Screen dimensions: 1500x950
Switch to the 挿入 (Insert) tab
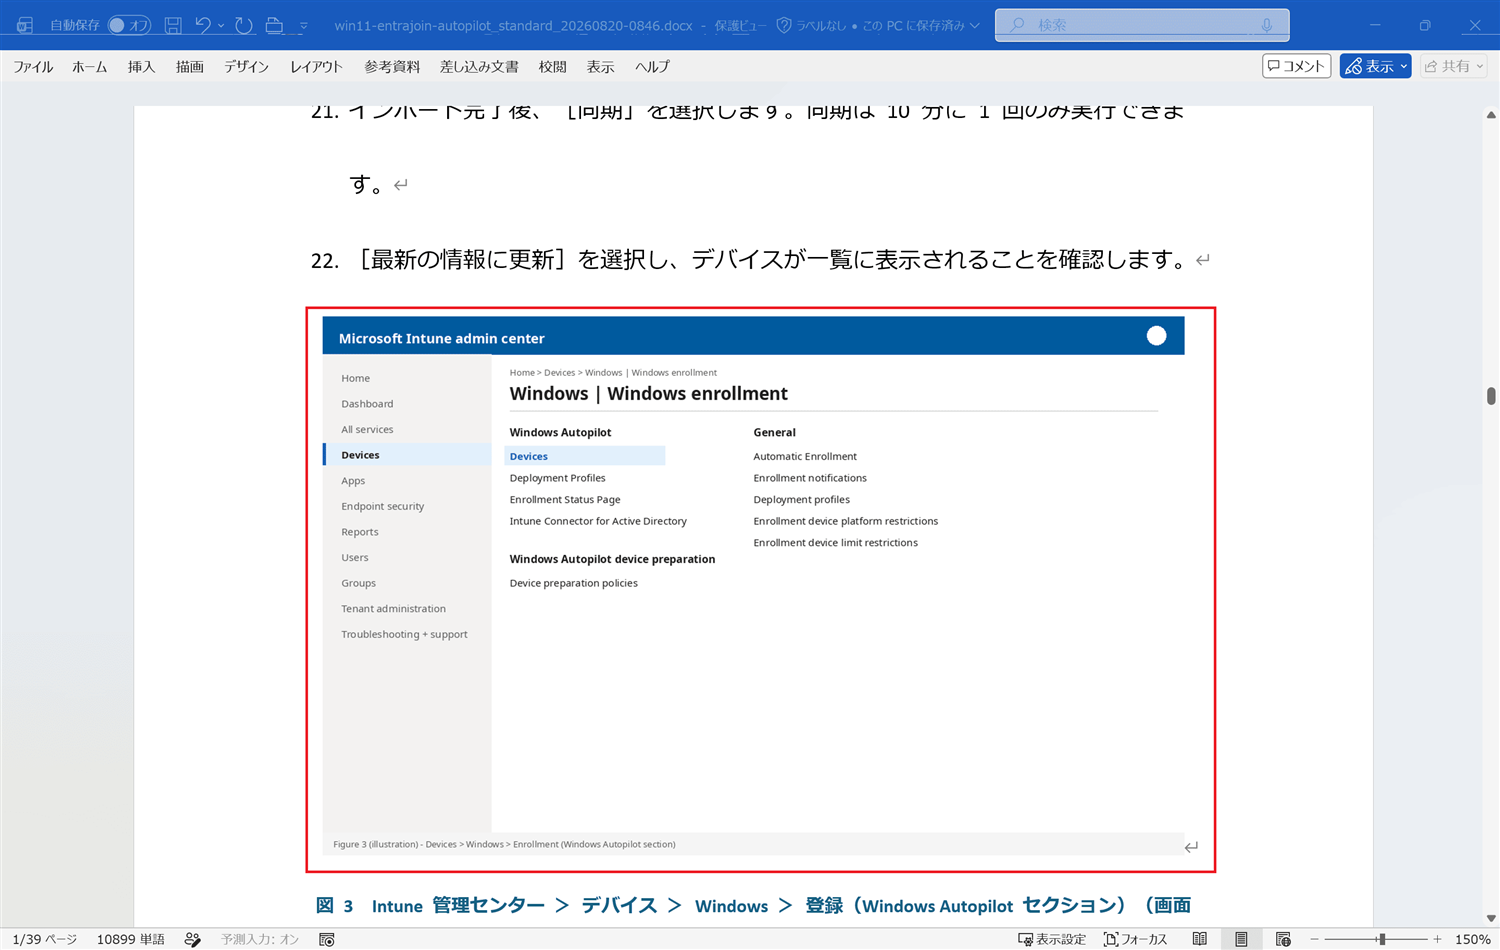point(141,67)
